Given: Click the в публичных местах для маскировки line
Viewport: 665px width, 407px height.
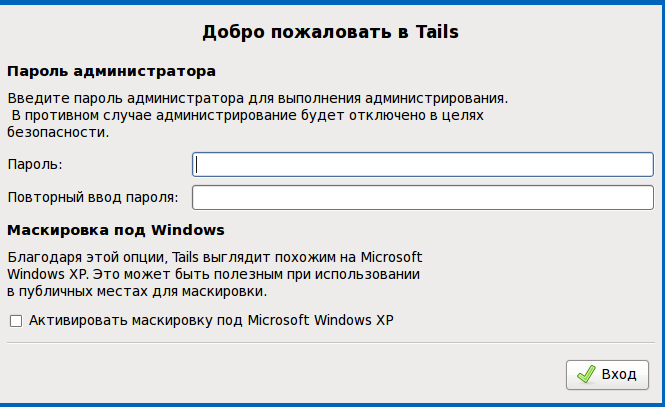Looking at the screenshot, I should coord(137,292).
